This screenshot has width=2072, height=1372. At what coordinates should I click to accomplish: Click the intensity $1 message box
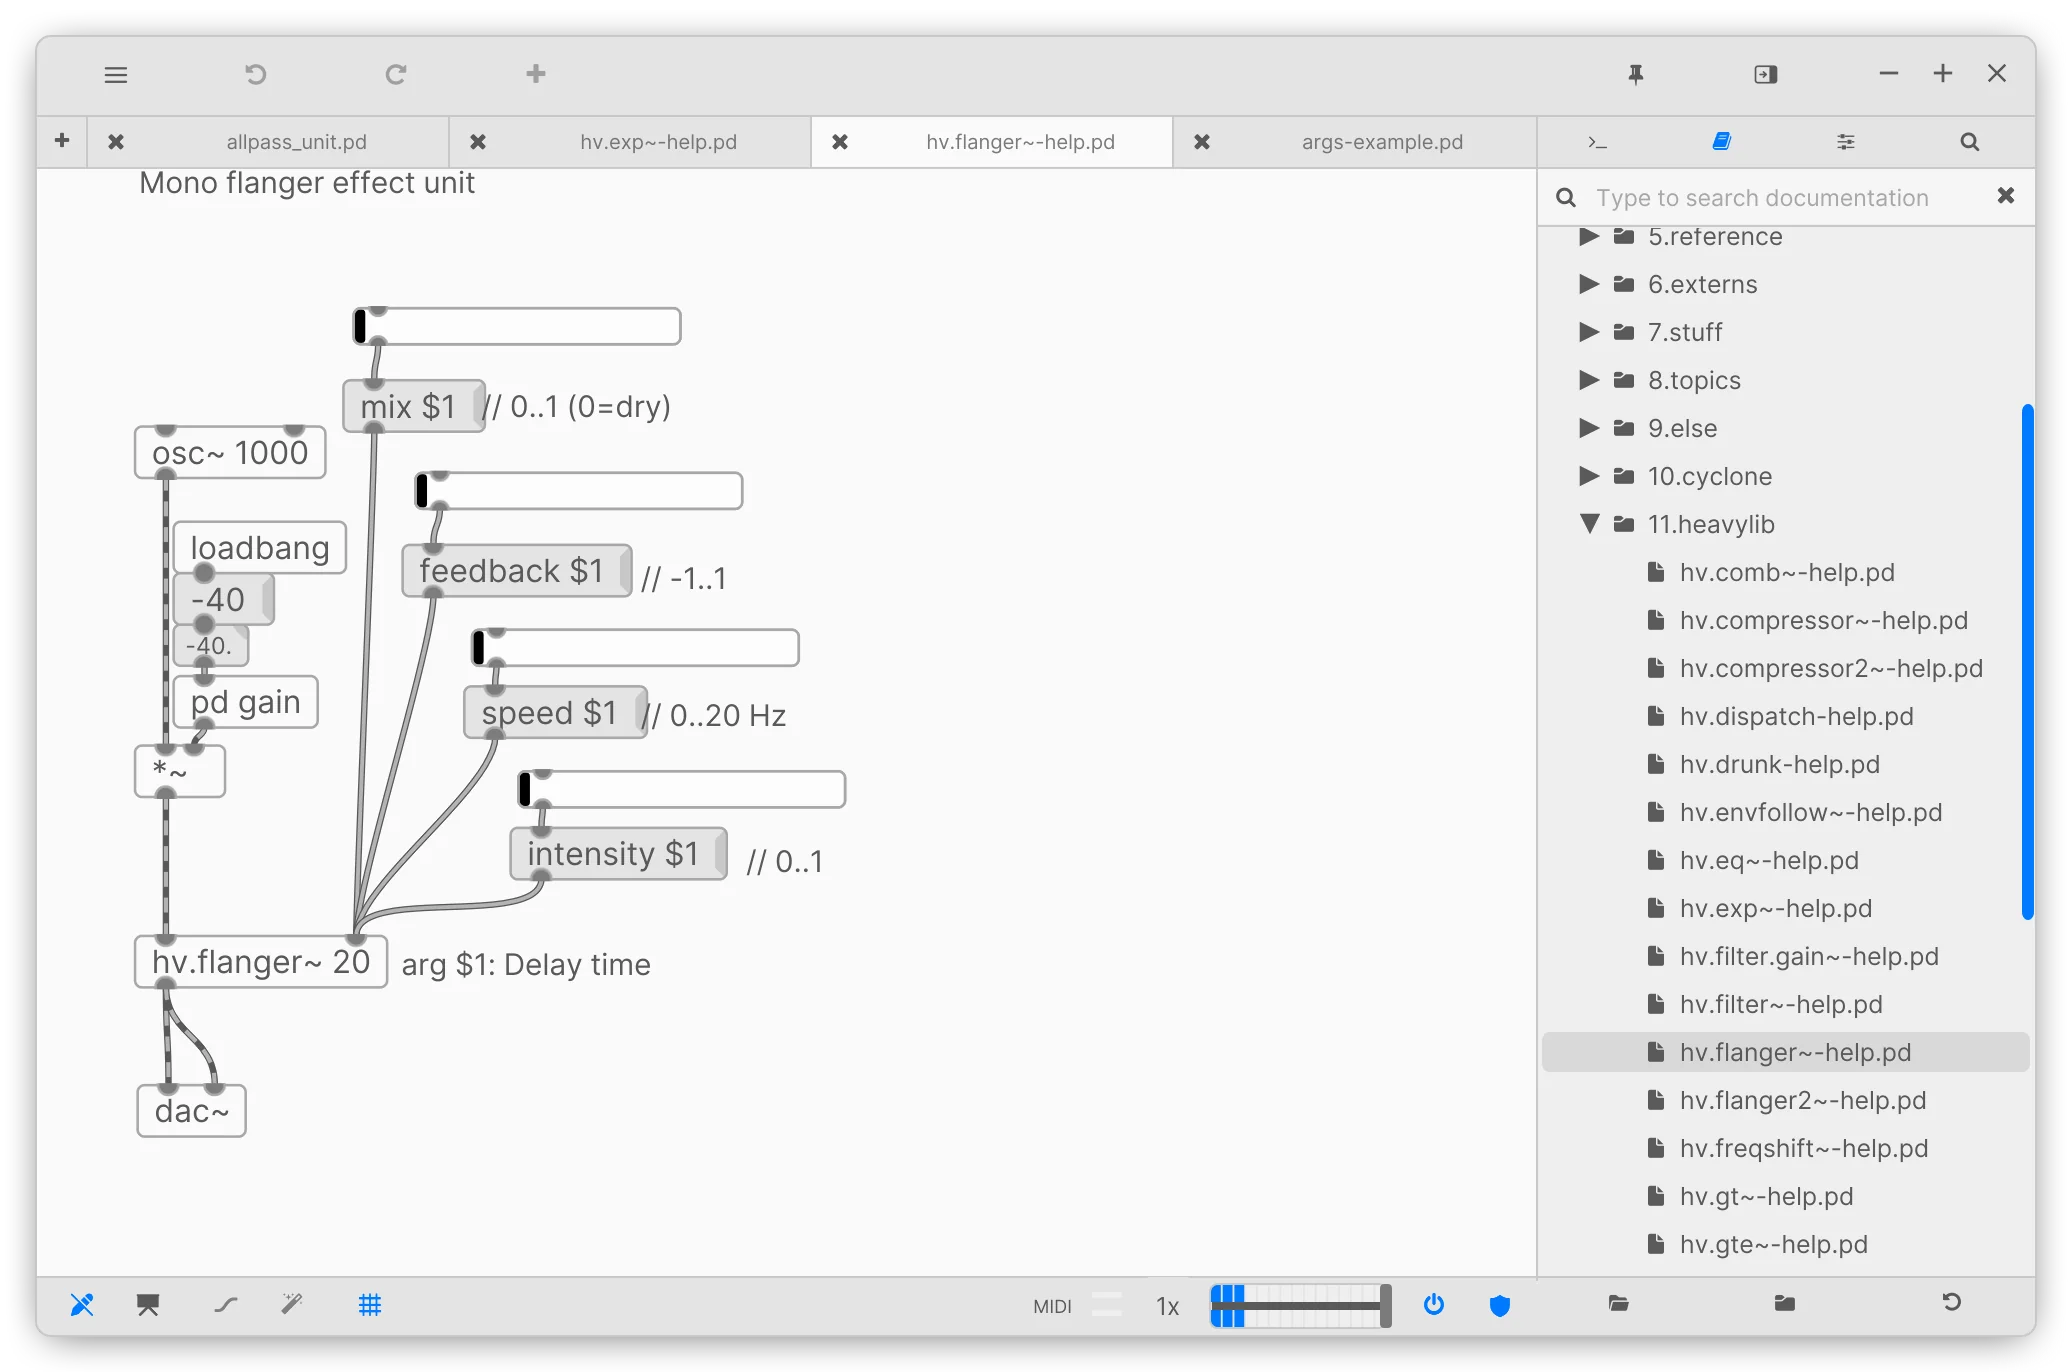(619, 854)
